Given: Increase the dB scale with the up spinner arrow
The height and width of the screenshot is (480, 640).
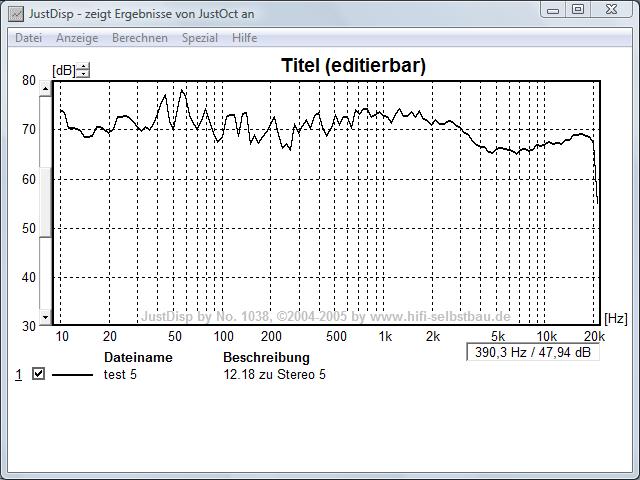Looking at the screenshot, I should 83,66.
